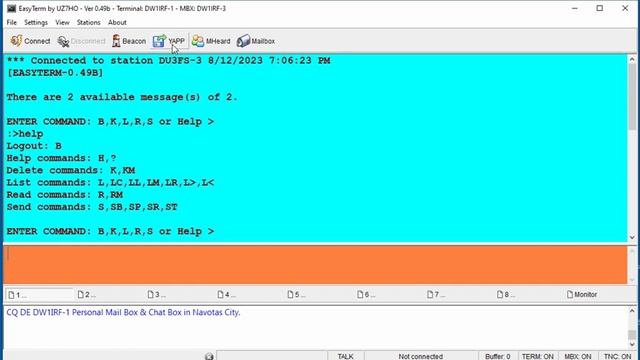The height and width of the screenshot is (360, 640).
Task: Click terminal output scrollbar up arrow
Action: (x=632, y=59)
